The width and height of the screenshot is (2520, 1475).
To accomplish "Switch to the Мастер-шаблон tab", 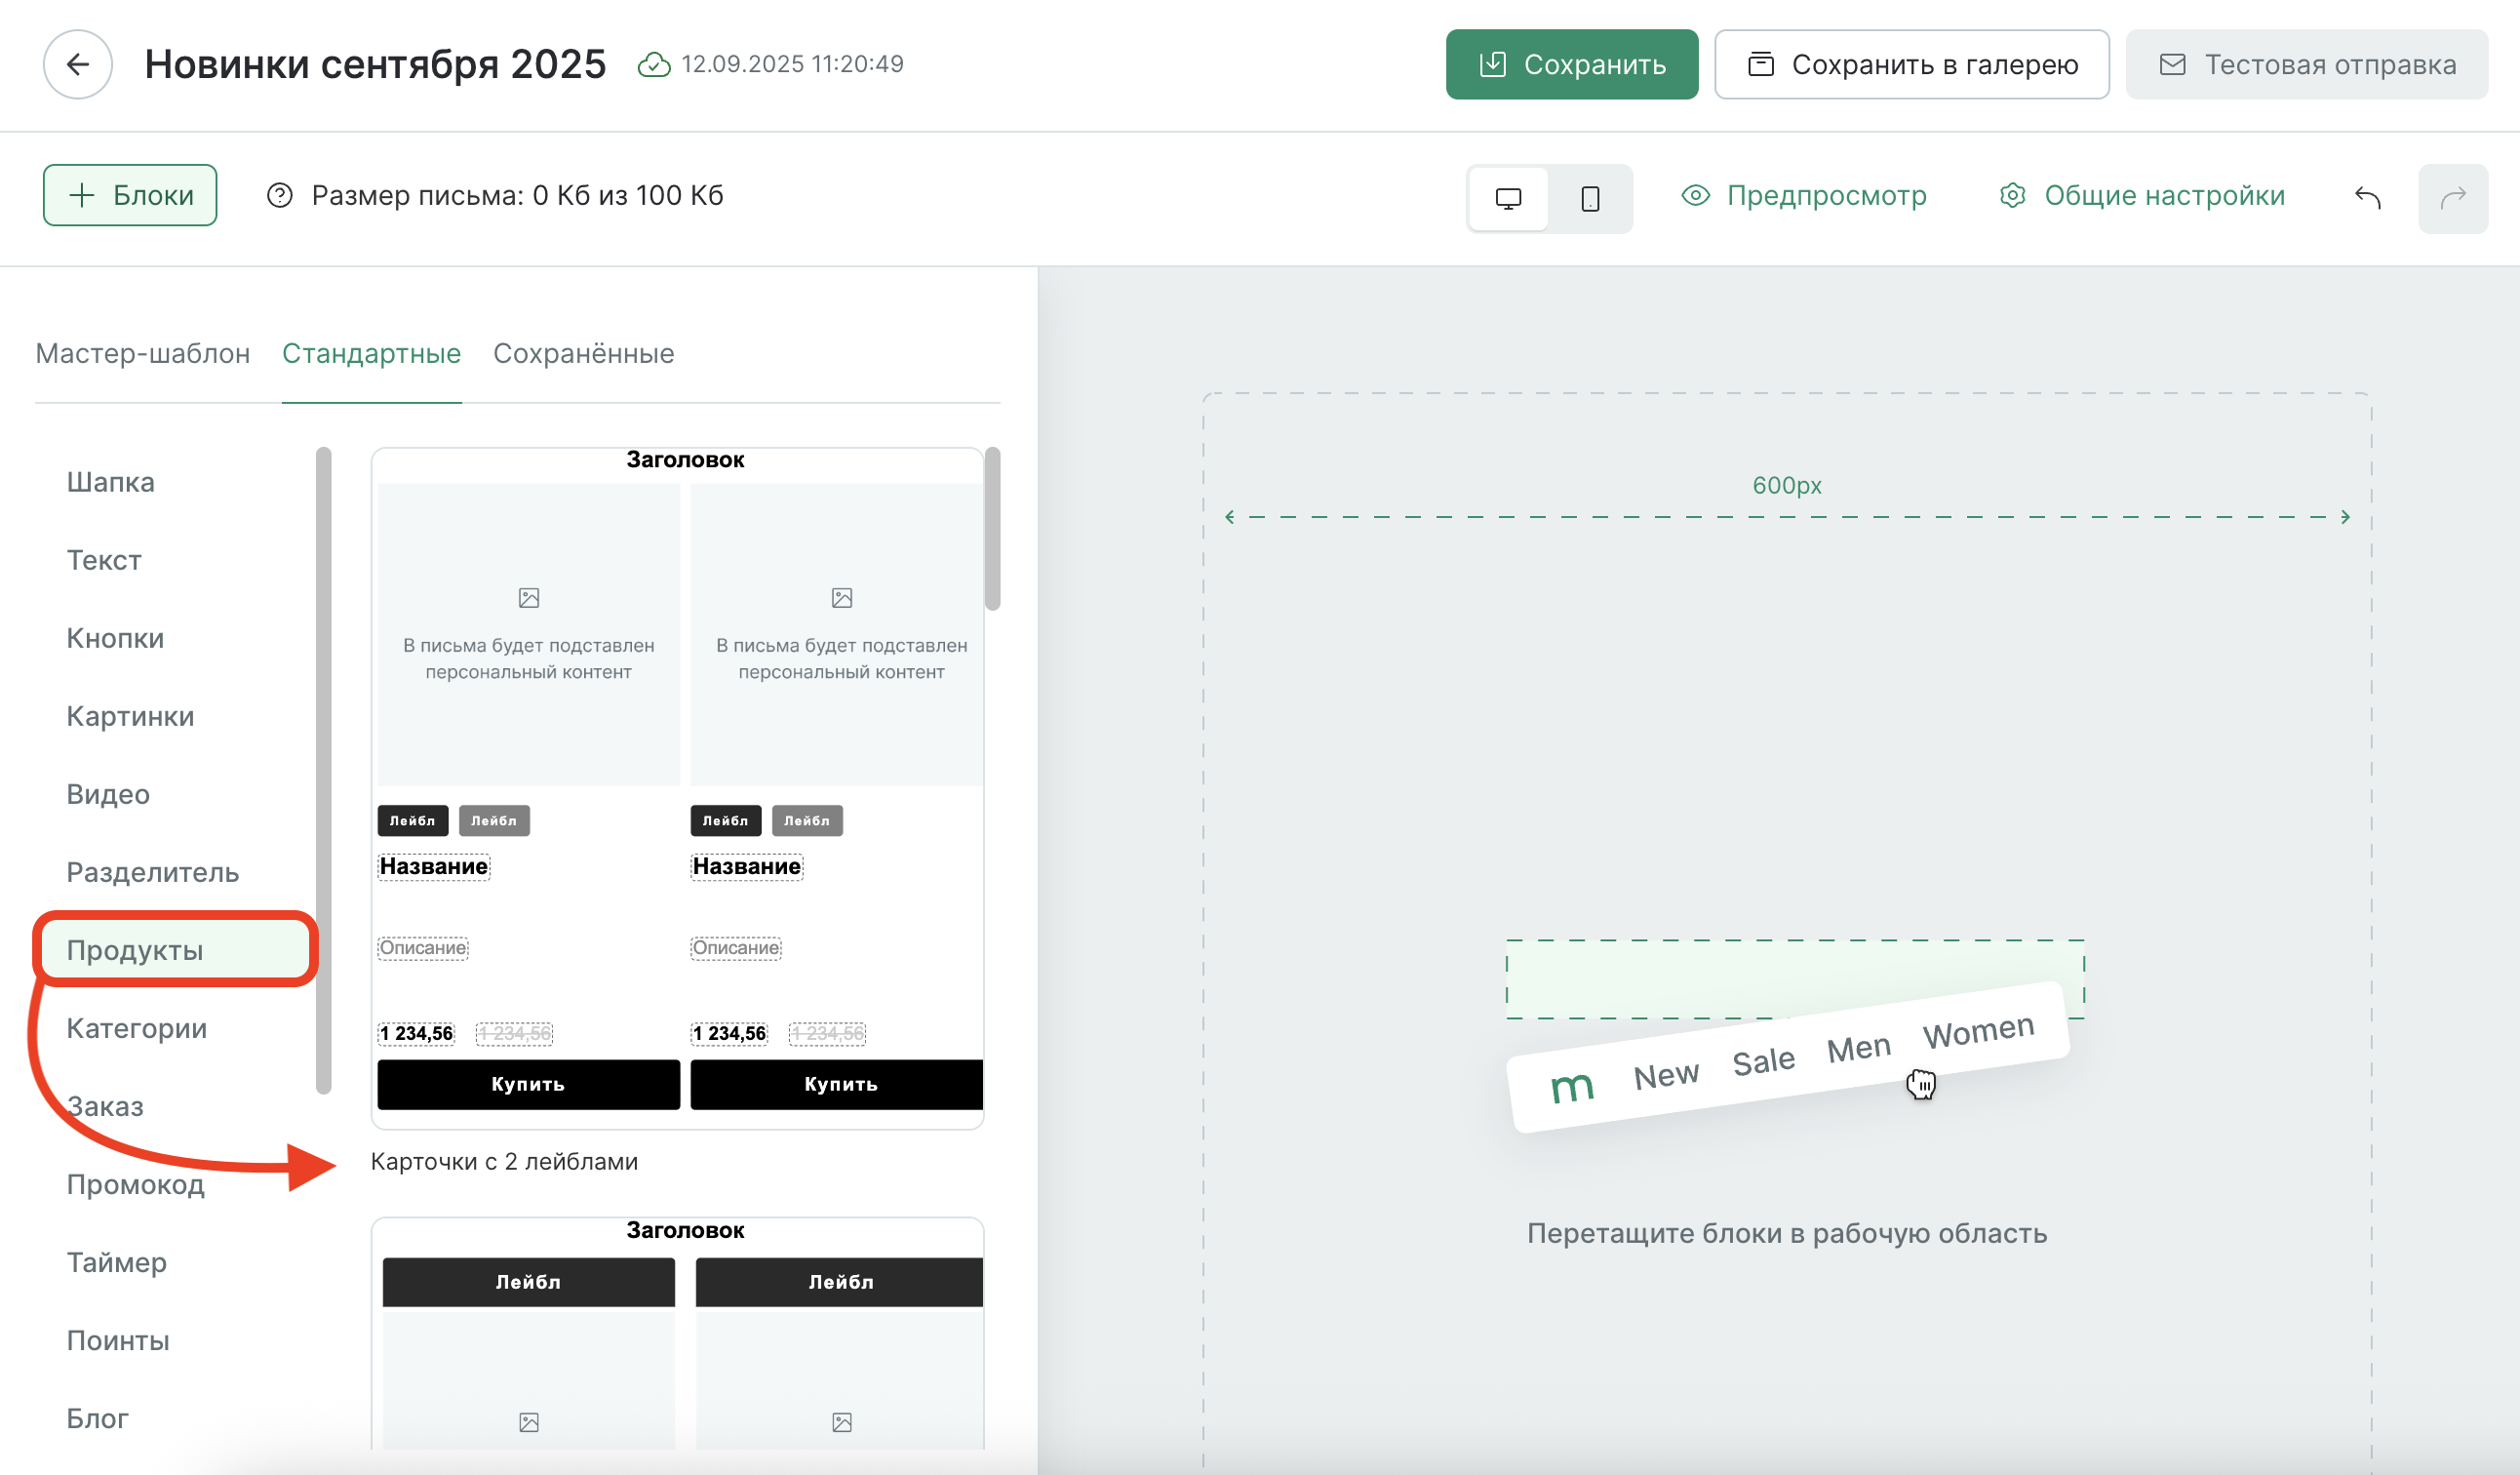I will (x=142, y=354).
